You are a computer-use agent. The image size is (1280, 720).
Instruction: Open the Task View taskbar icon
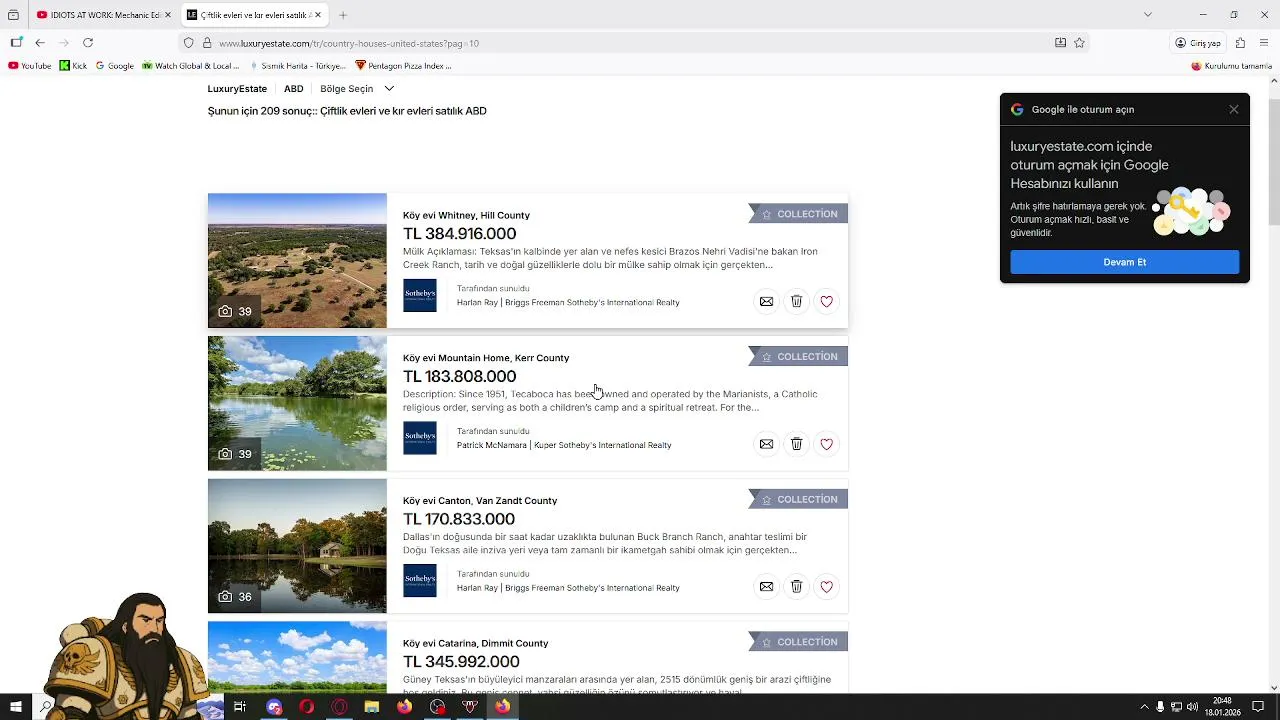(240, 707)
